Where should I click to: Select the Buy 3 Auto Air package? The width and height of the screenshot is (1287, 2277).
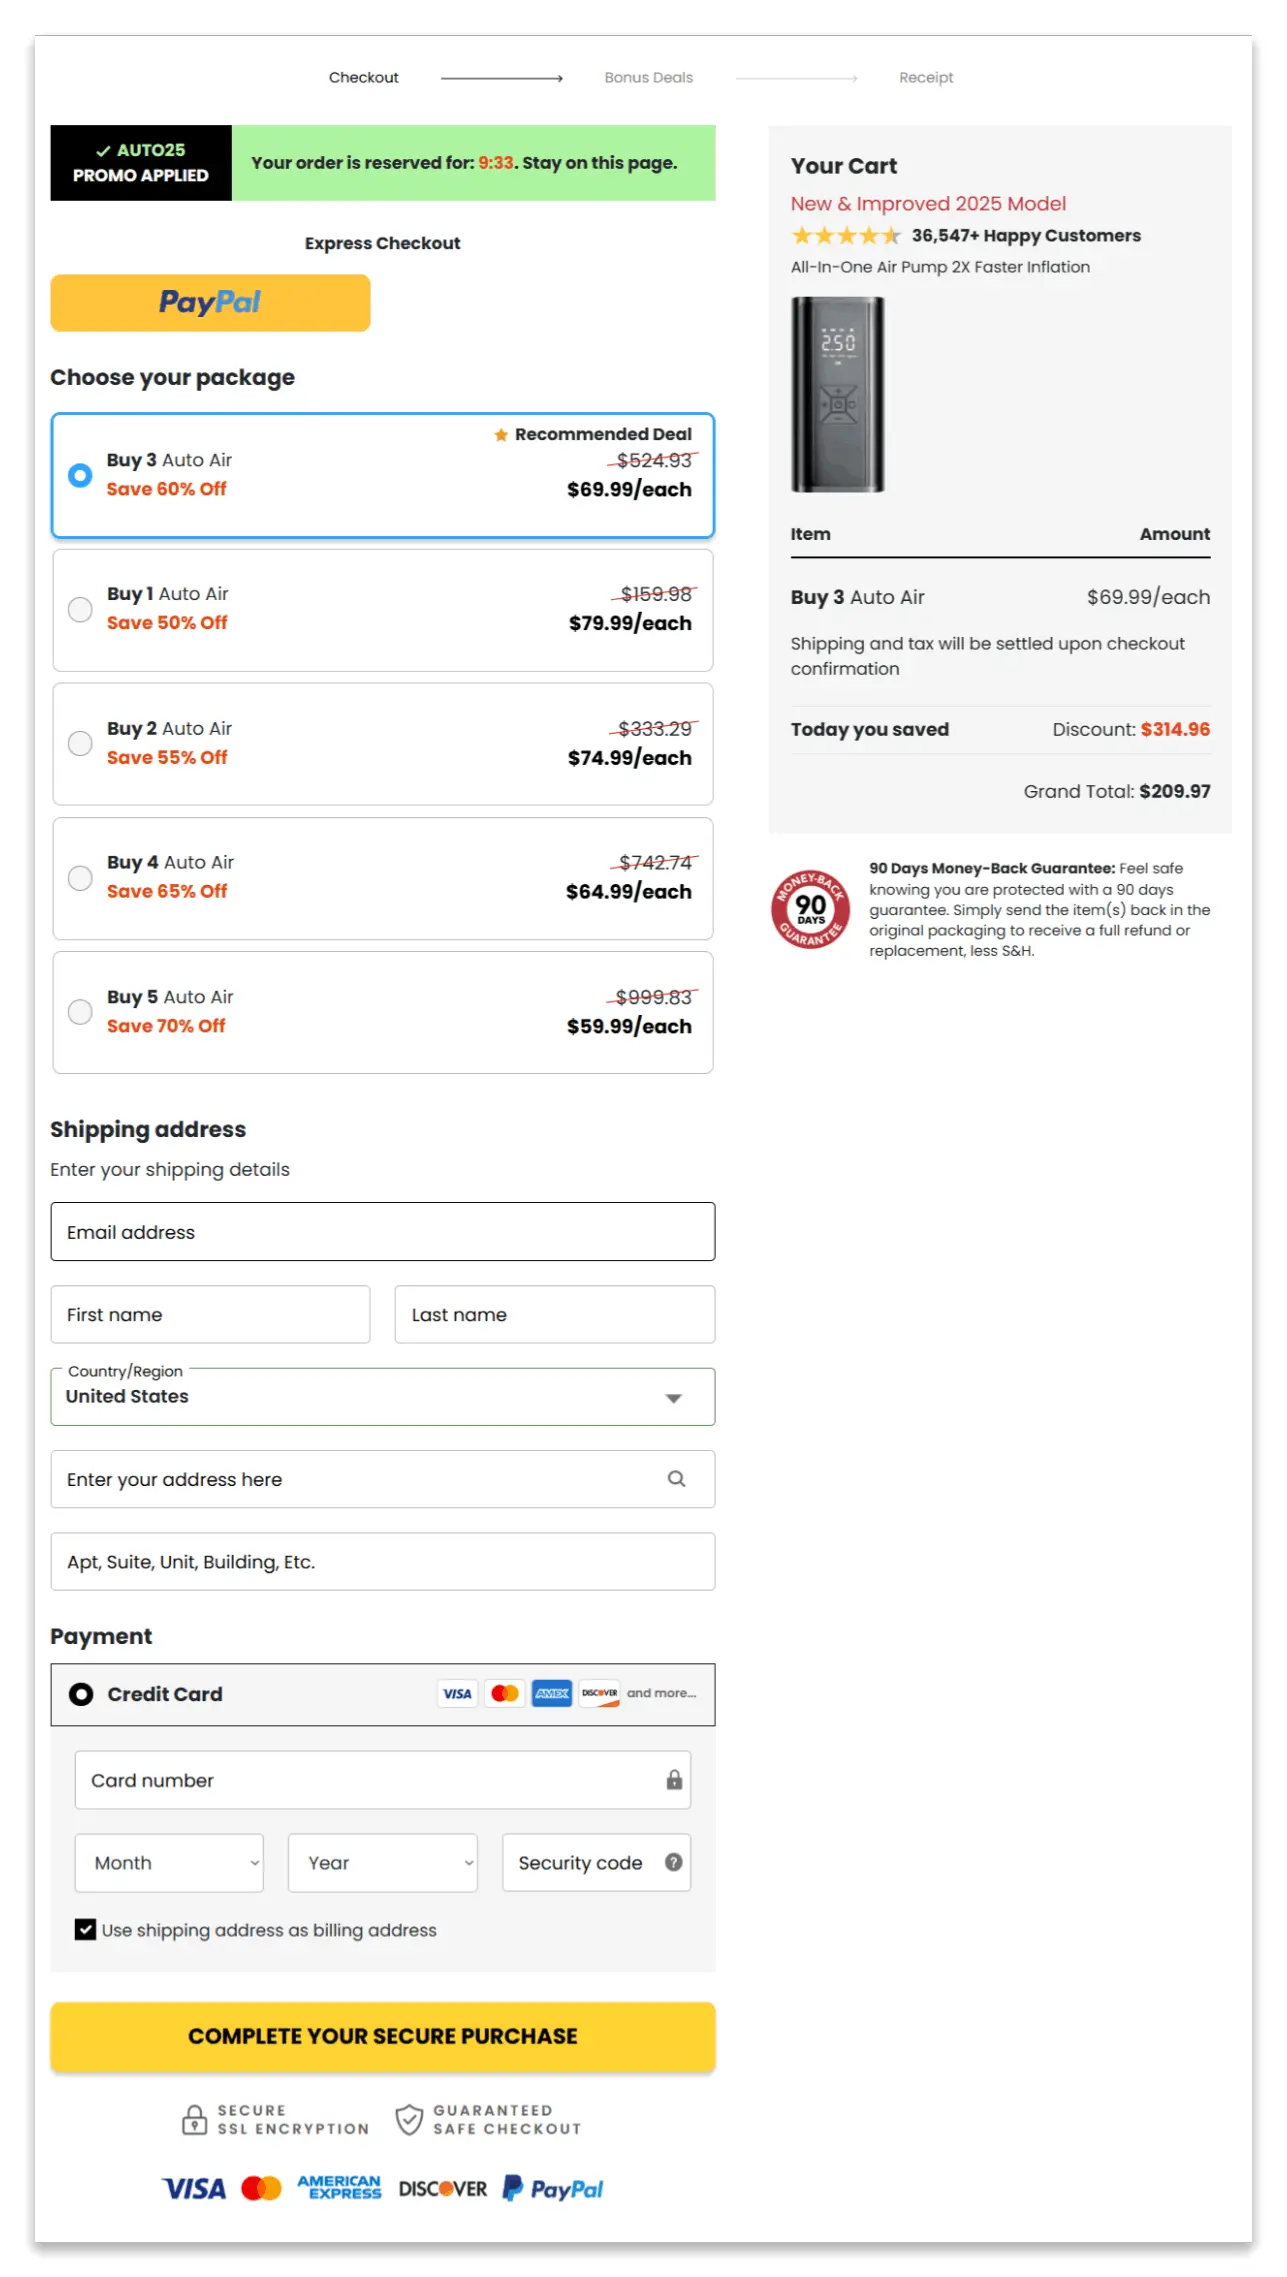(x=383, y=475)
